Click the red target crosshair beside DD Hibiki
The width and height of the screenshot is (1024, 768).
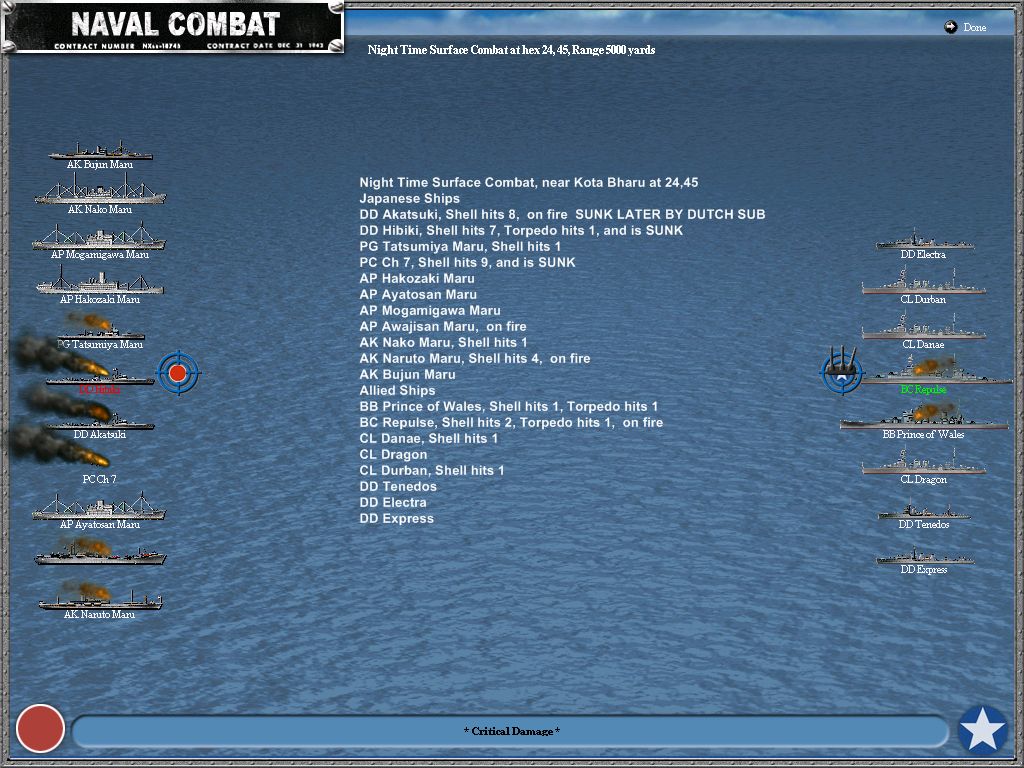click(x=178, y=373)
